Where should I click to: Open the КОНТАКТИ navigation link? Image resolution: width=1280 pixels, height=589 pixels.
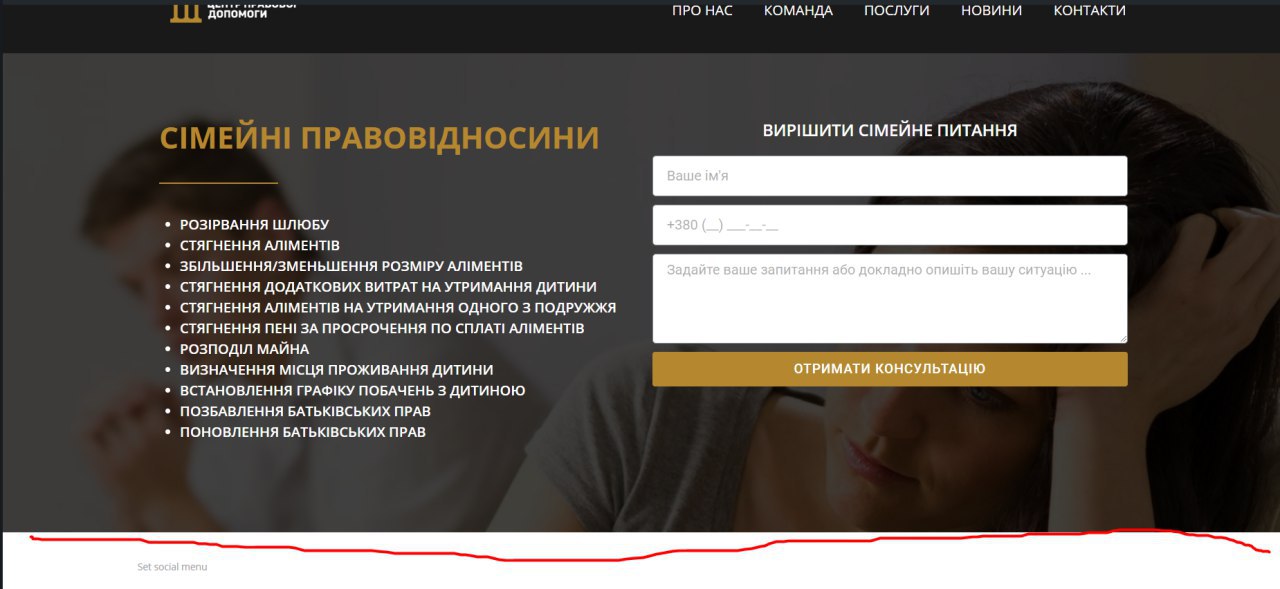(x=1089, y=11)
